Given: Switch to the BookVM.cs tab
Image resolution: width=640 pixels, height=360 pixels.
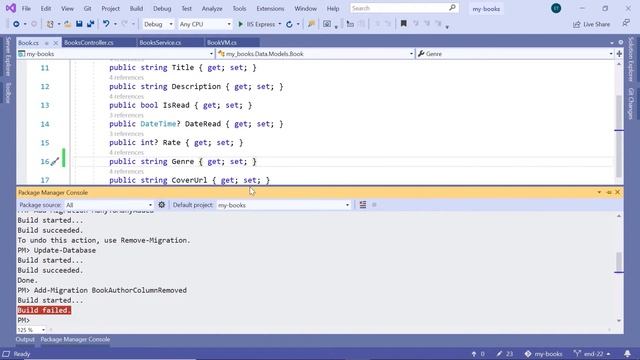Looking at the screenshot, I should [x=222, y=42].
